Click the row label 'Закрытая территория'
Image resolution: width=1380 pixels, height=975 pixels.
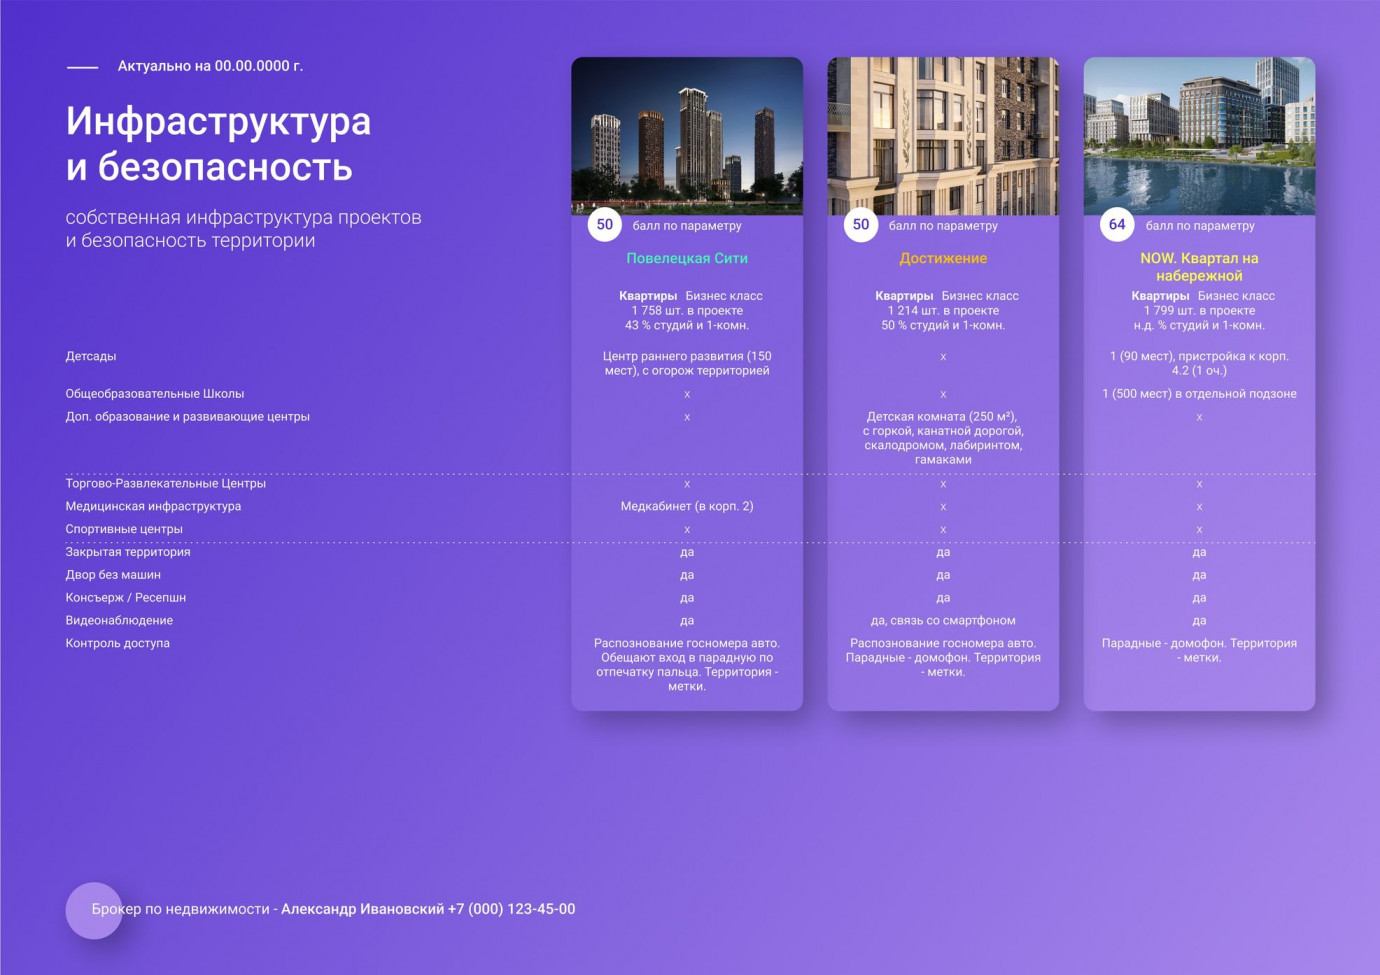coord(128,552)
